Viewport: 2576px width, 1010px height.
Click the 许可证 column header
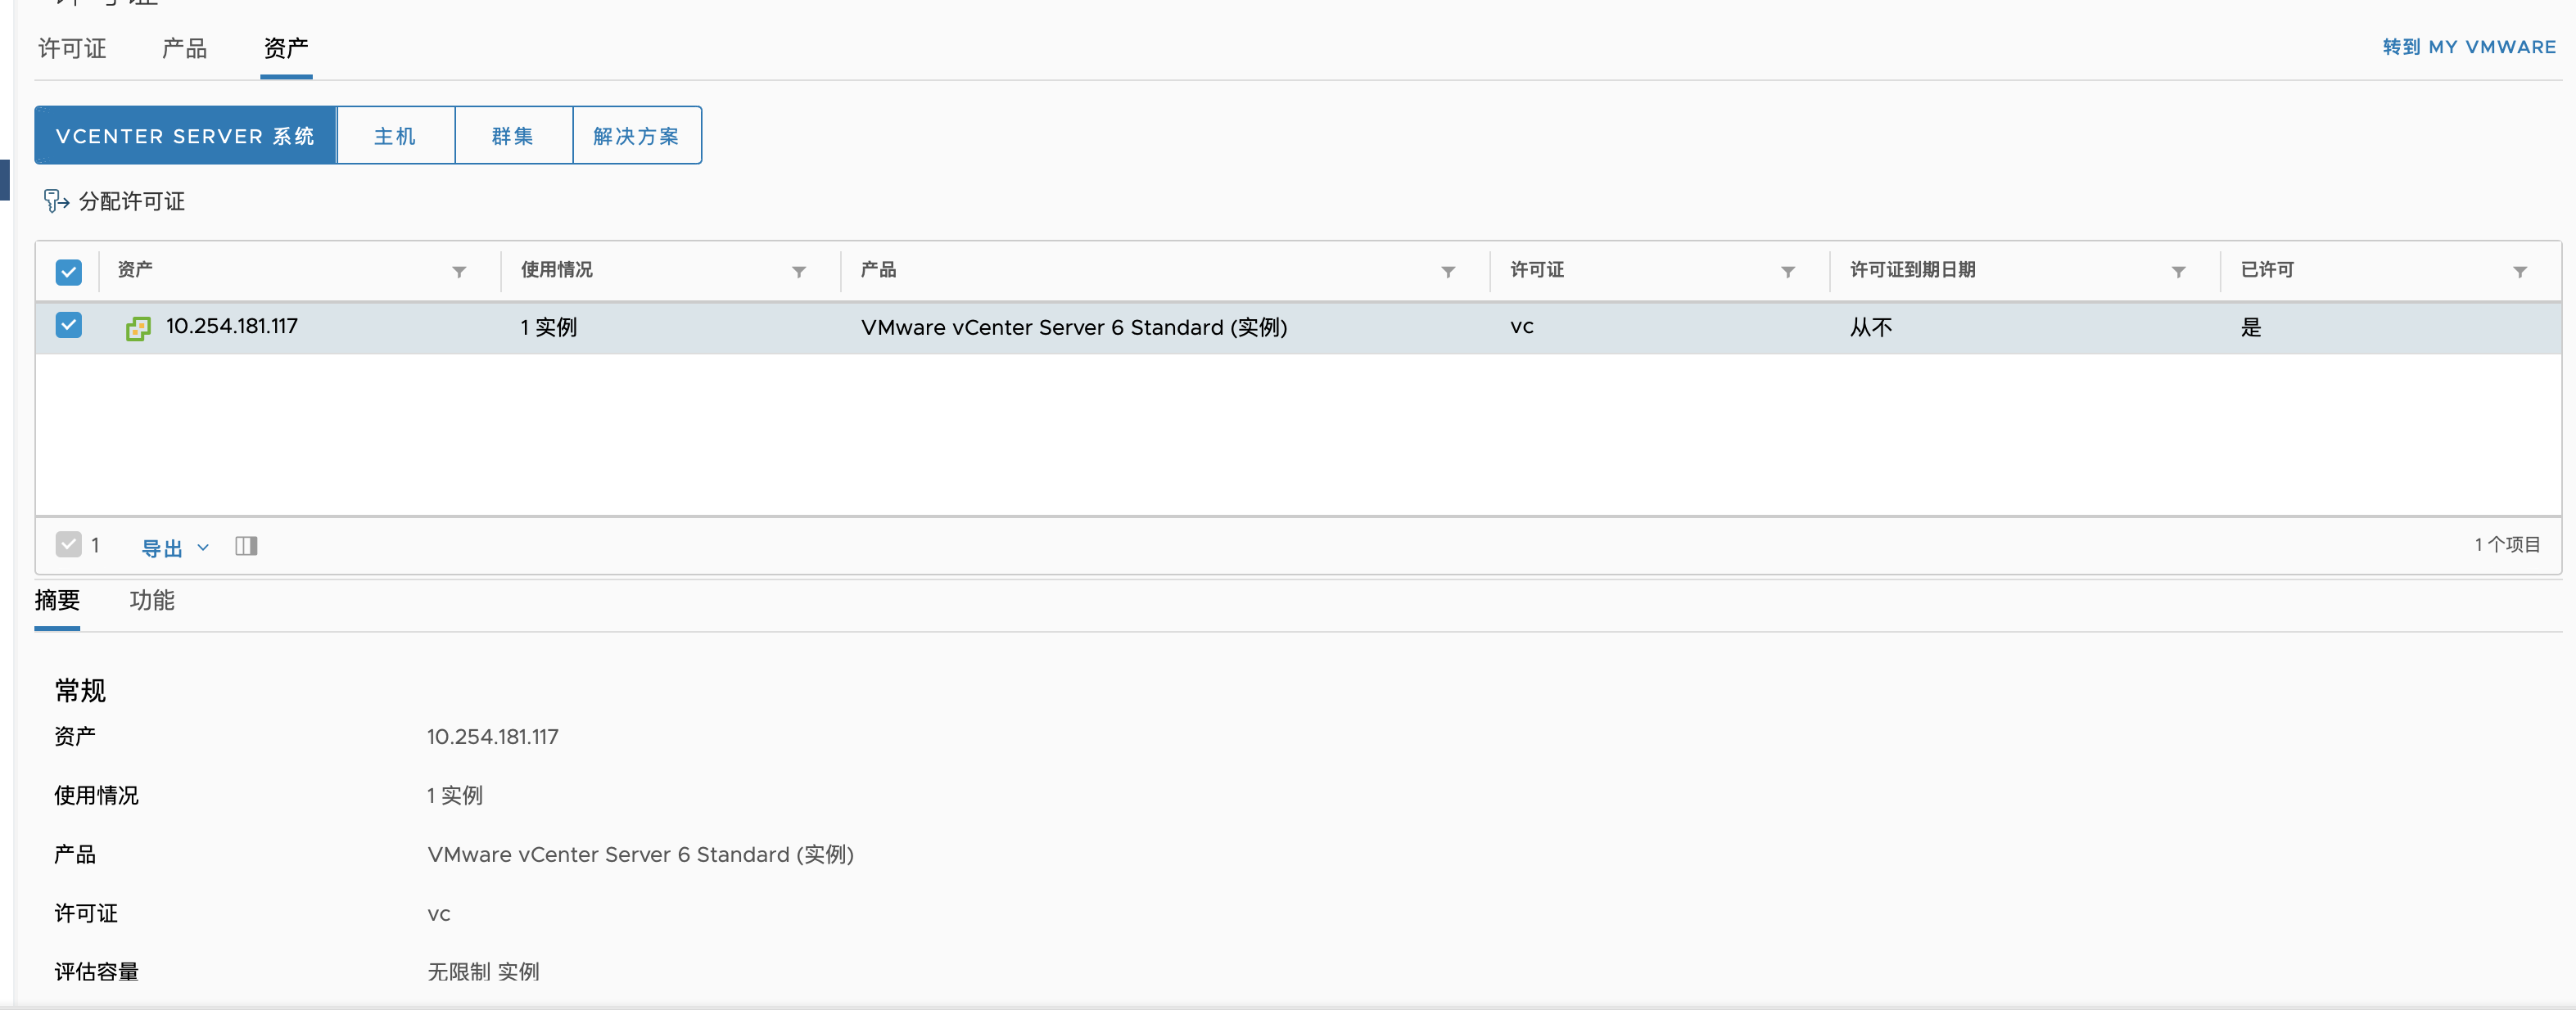click(x=1537, y=270)
